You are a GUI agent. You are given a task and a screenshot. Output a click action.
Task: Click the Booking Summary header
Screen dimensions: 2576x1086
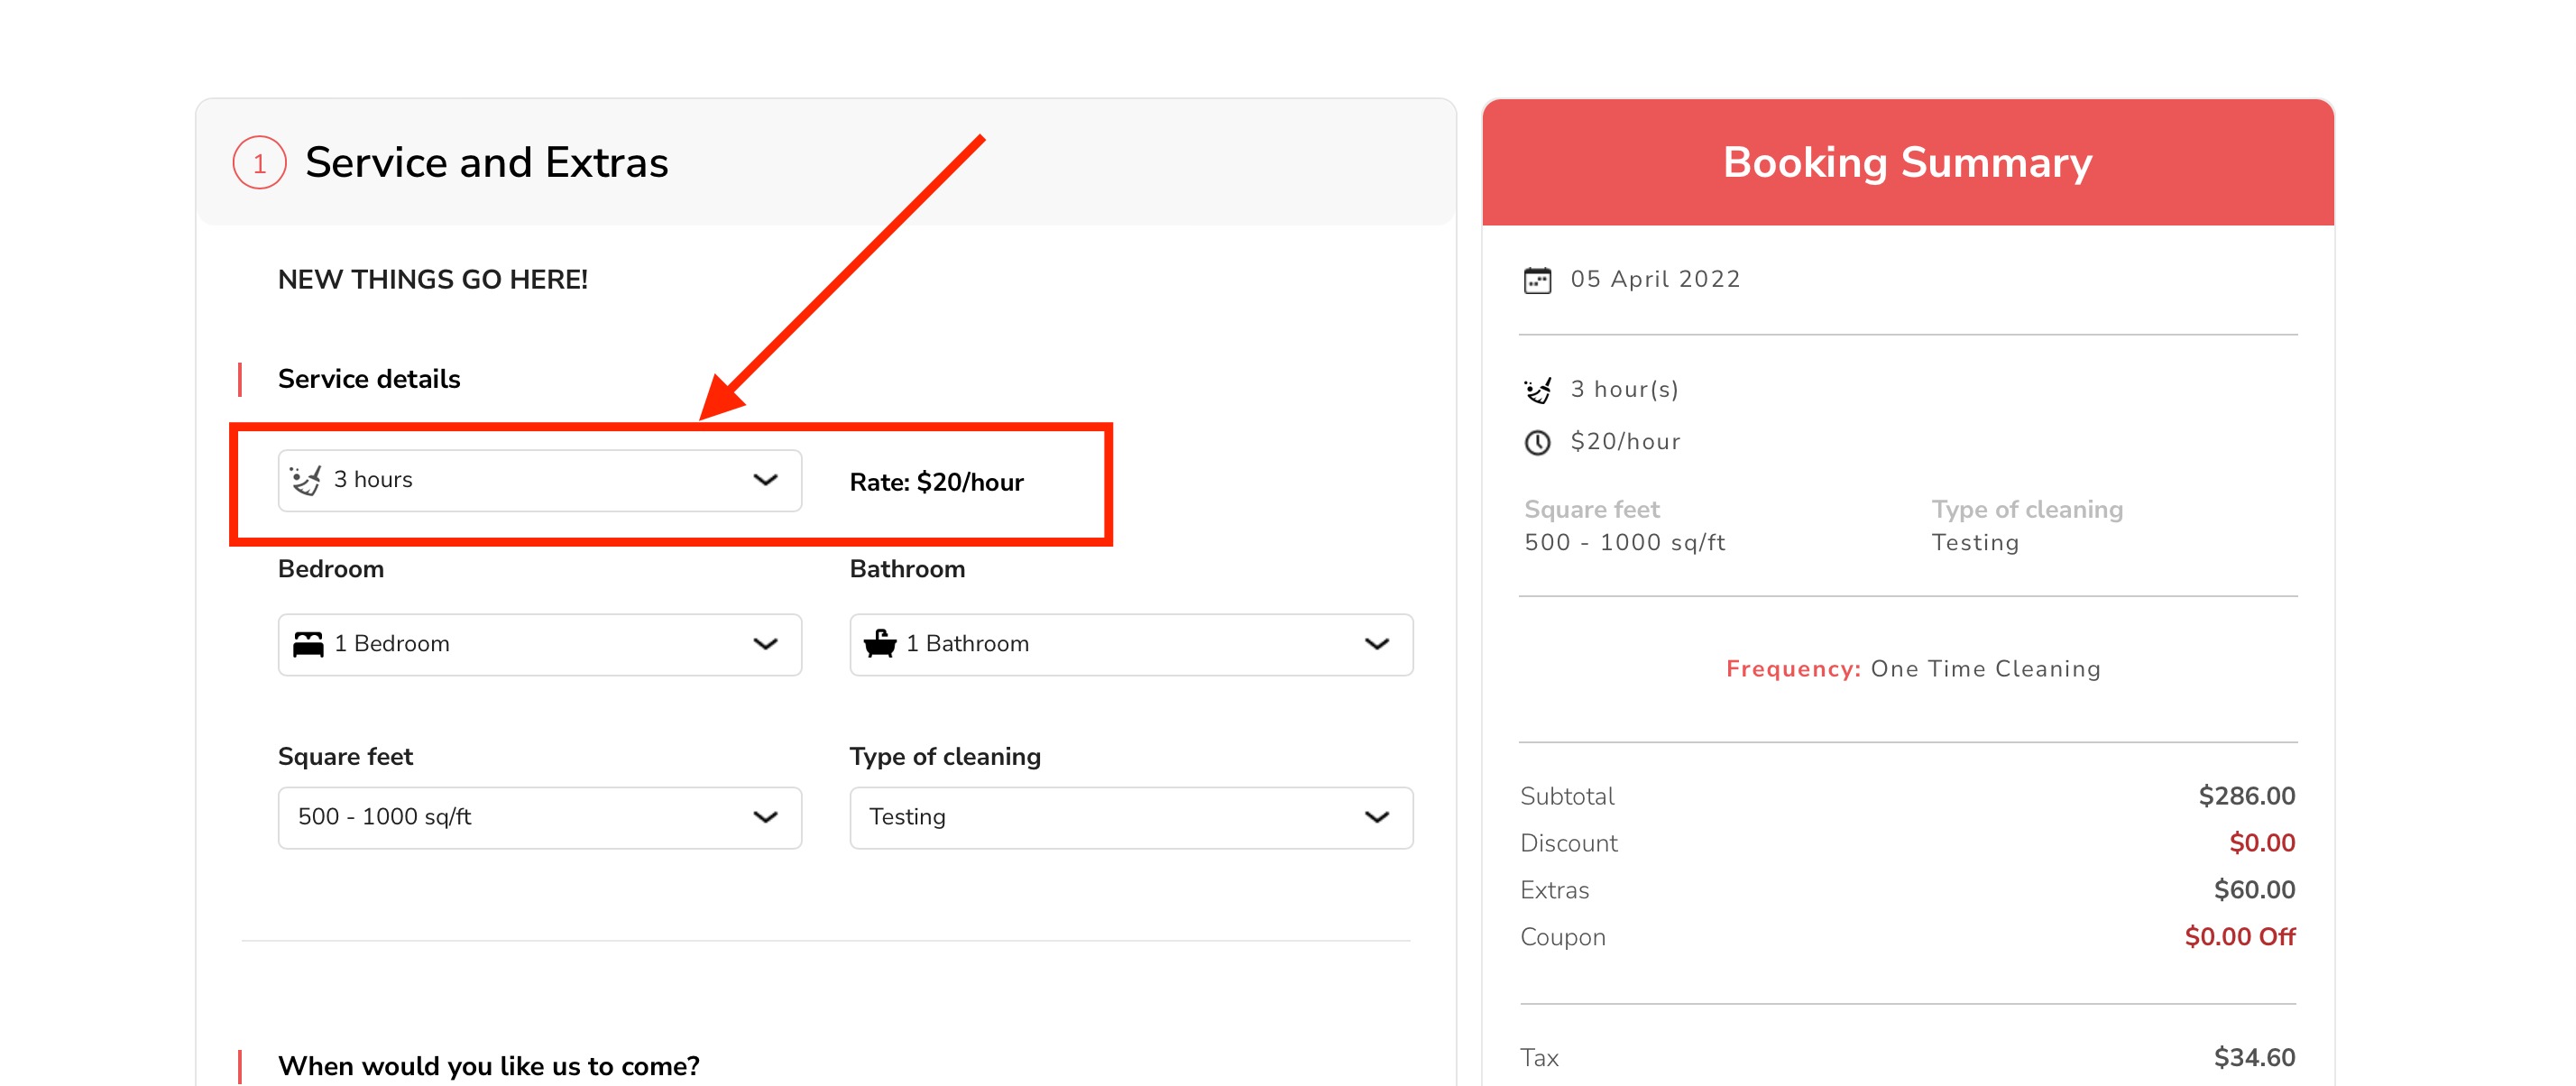(x=1907, y=162)
